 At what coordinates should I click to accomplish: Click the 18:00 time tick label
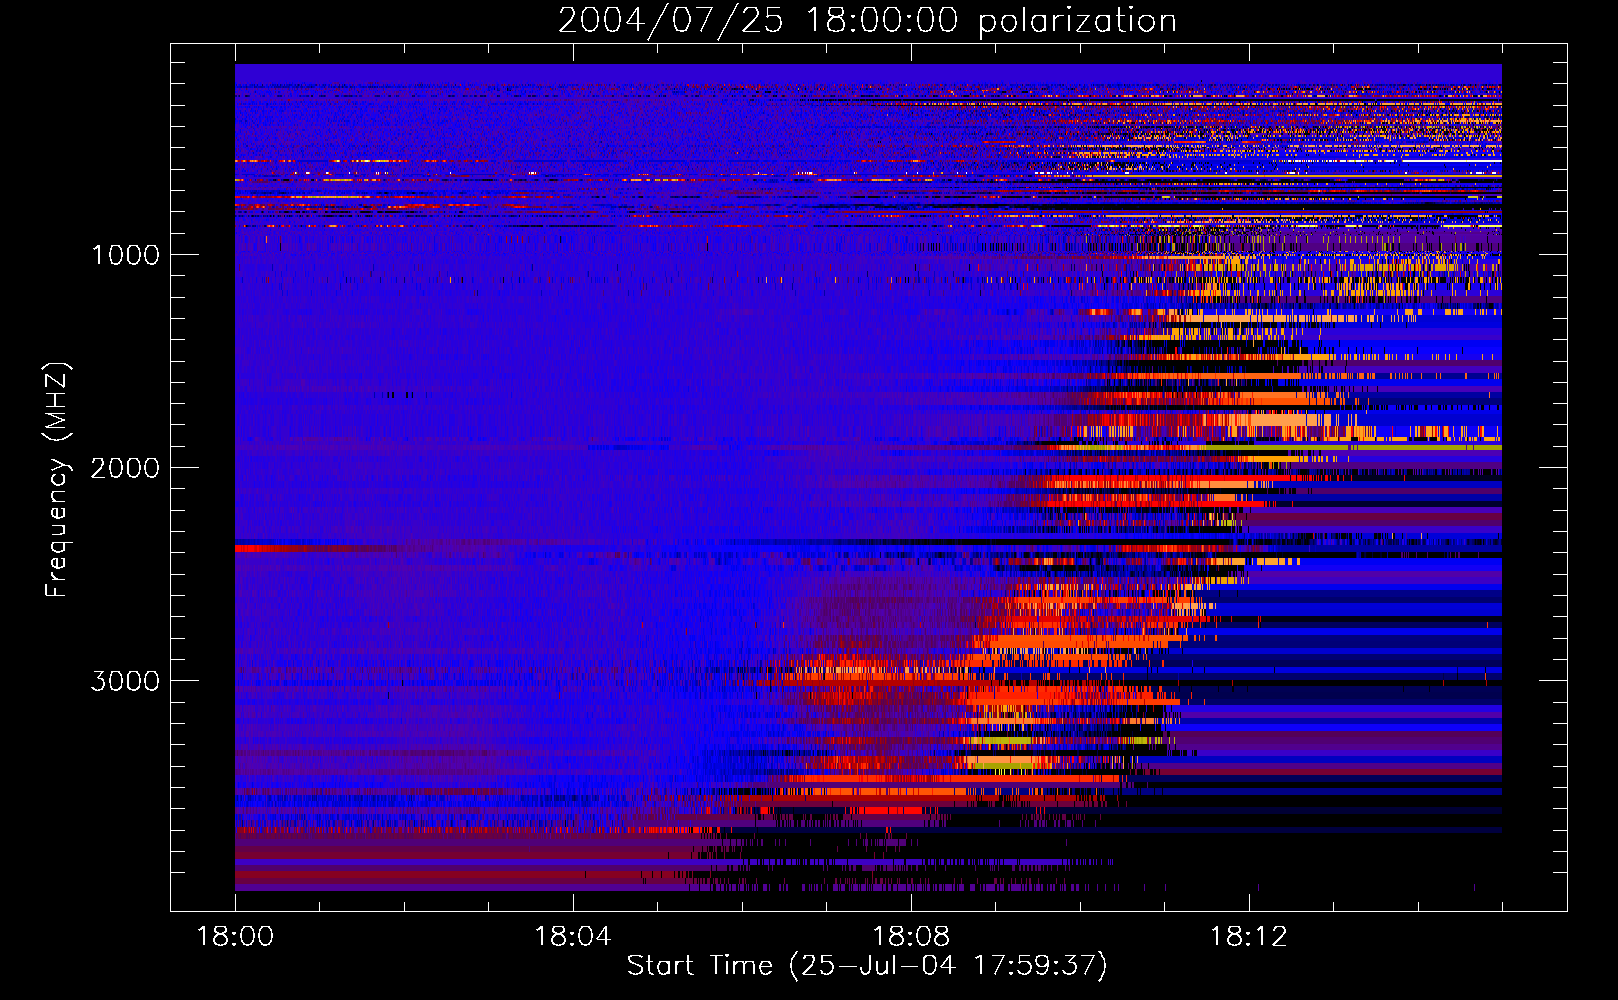tap(235, 937)
